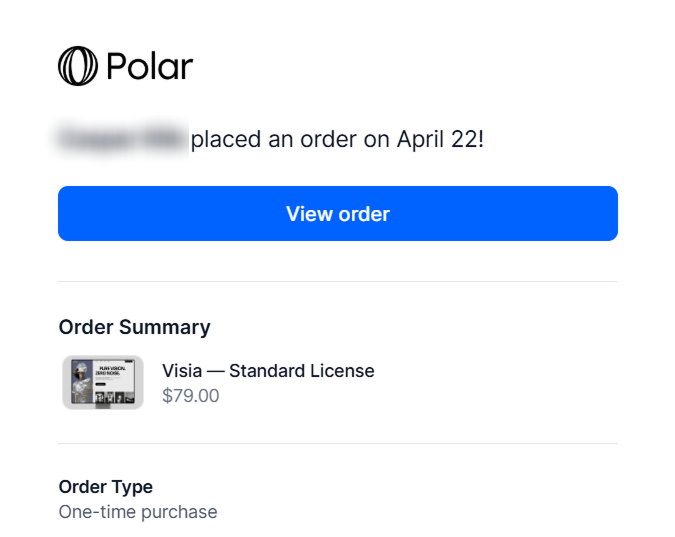Select the Order Summary heading

(135, 327)
